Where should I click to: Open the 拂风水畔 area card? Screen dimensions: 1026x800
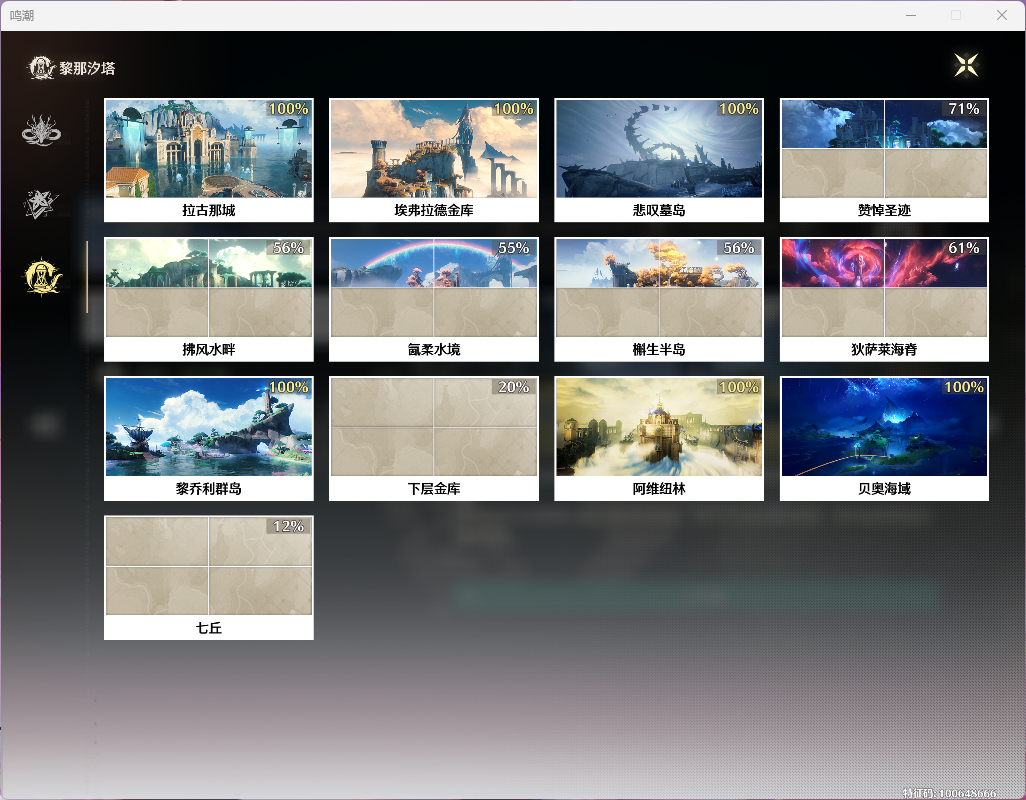coord(209,300)
